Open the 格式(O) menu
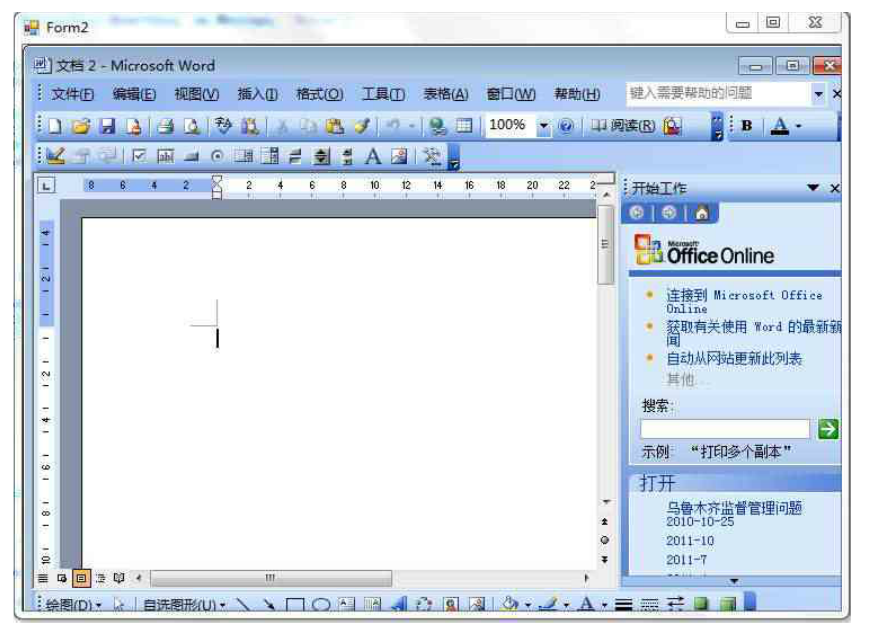 click(x=320, y=94)
